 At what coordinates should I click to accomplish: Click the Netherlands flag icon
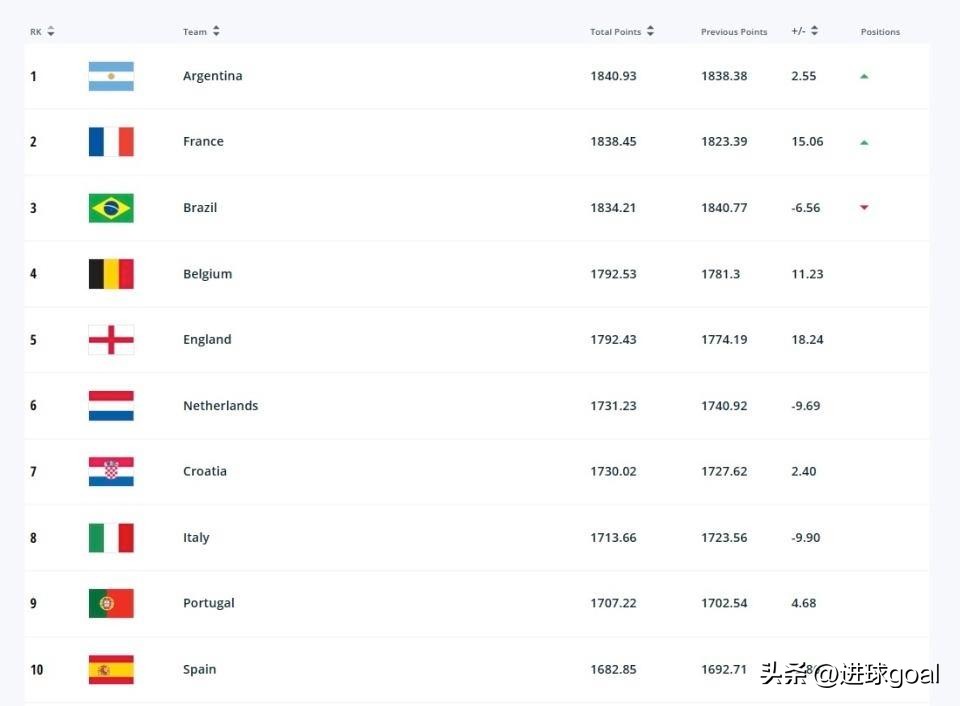[111, 406]
